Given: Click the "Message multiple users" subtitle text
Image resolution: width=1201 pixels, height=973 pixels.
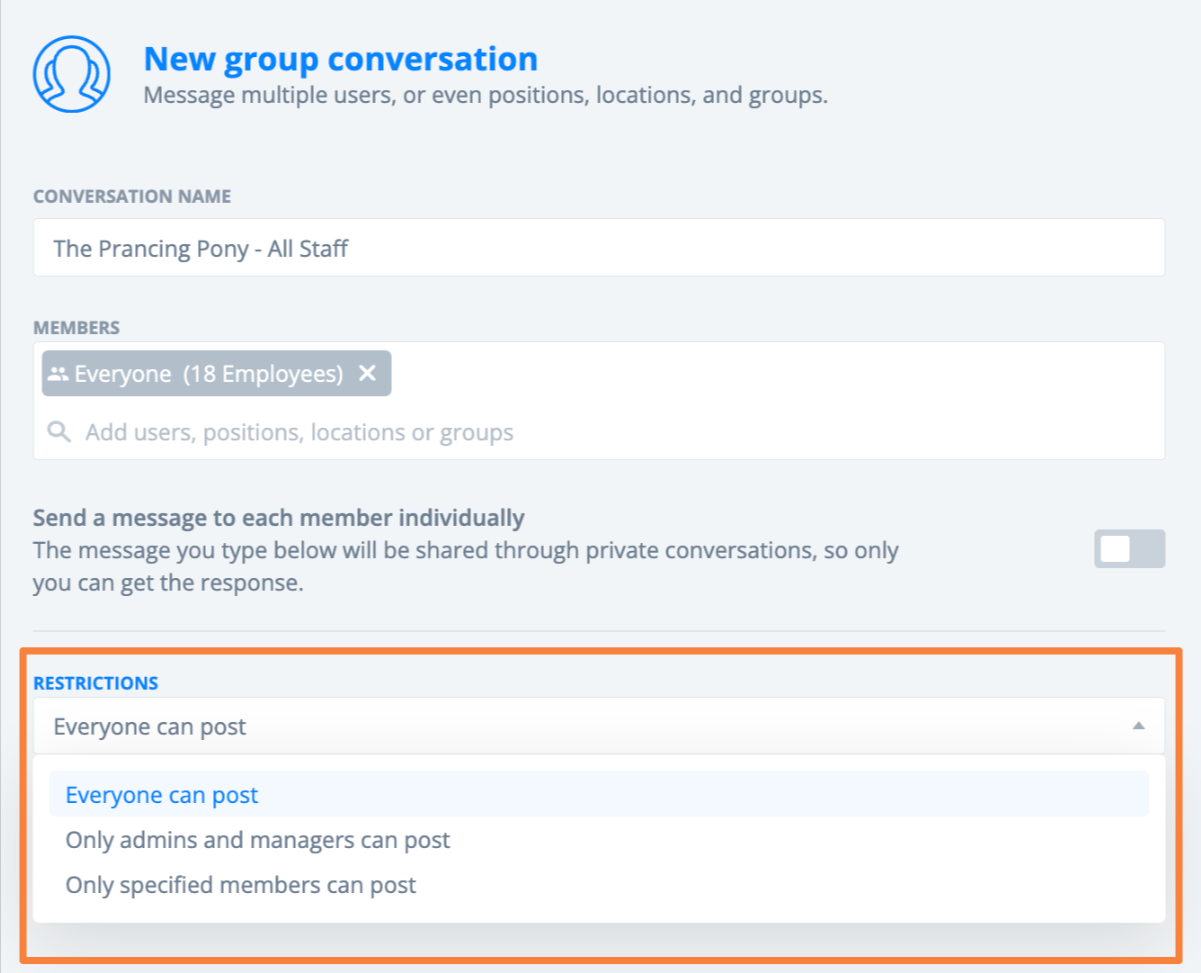Looking at the screenshot, I should (x=485, y=96).
